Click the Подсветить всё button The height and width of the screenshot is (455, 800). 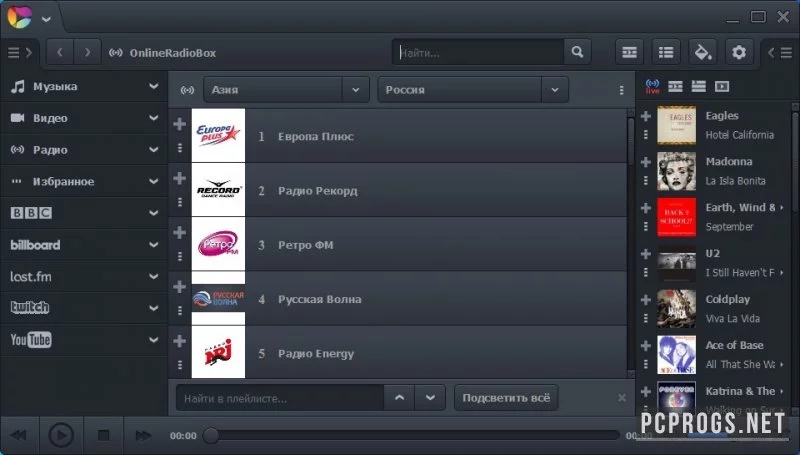pos(506,397)
